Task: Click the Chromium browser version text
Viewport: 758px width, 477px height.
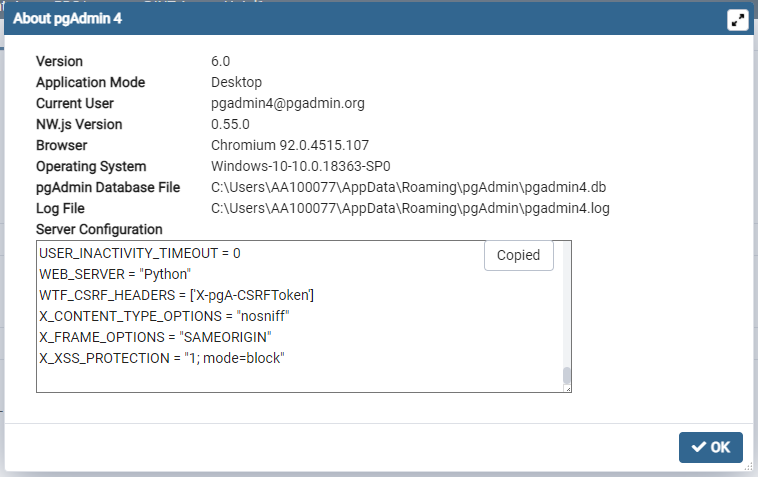Action: point(290,145)
